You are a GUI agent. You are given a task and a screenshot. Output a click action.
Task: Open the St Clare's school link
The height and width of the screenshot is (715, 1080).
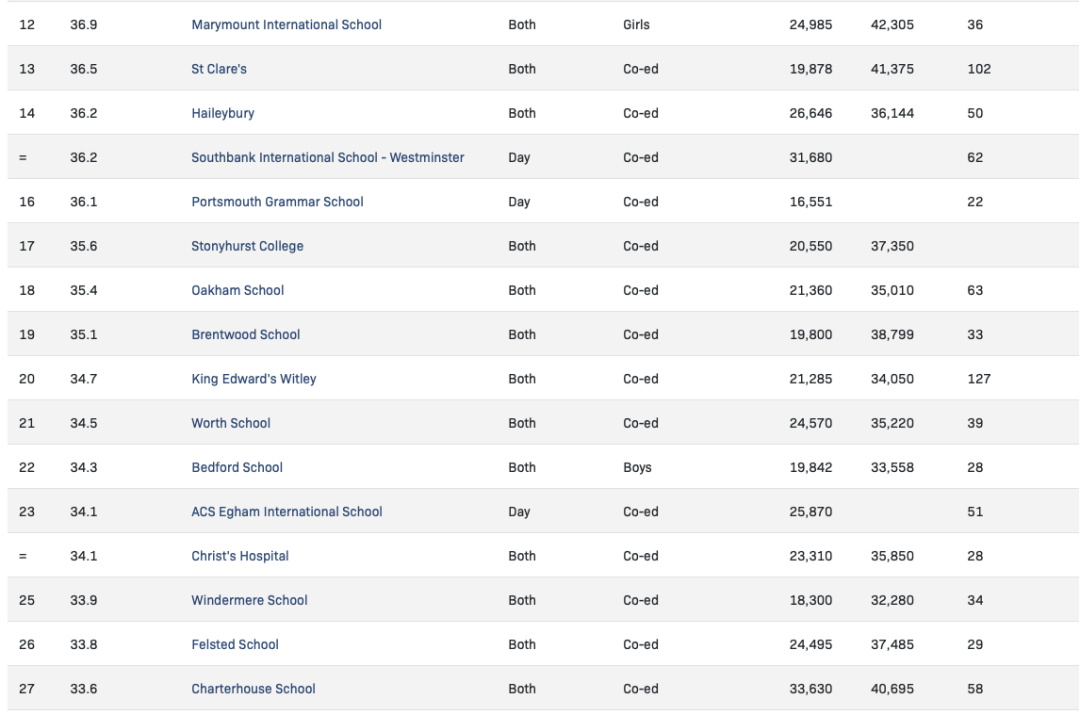pyautogui.click(x=219, y=69)
